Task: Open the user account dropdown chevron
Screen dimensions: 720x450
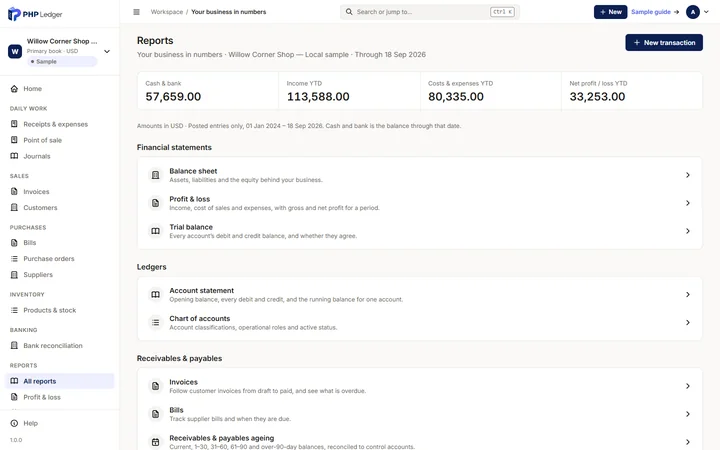Action: (x=706, y=12)
